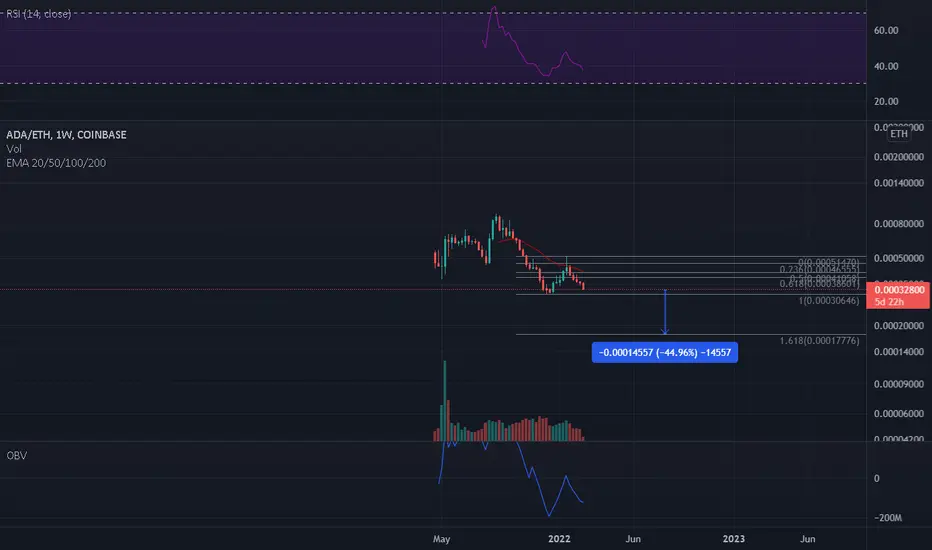Click the blue measurement label showing -44.96%
The height and width of the screenshot is (550, 932).
coord(665,353)
